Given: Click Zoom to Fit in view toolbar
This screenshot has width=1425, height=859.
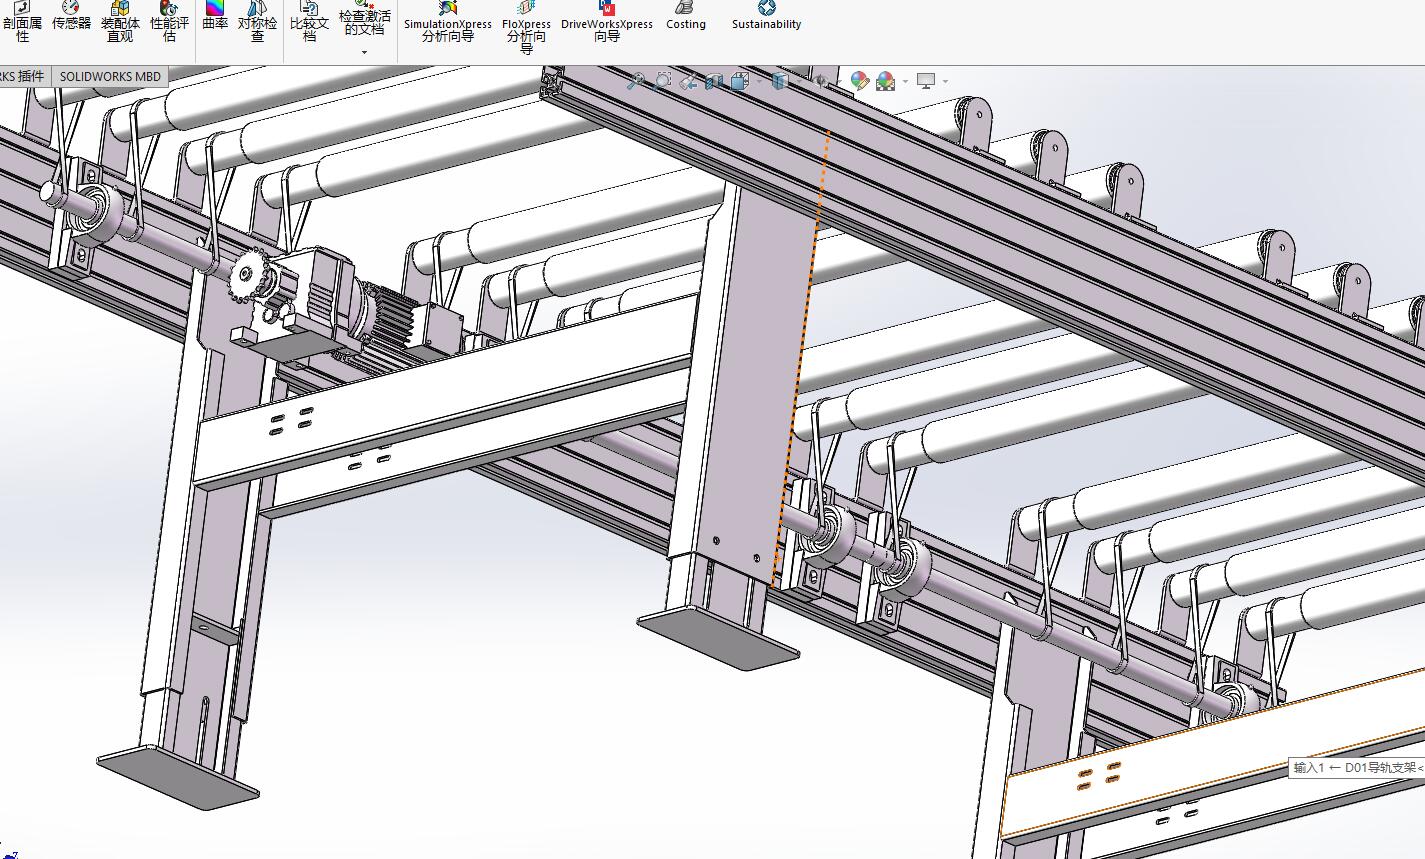Looking at the screenshot, I should (637, 81).
